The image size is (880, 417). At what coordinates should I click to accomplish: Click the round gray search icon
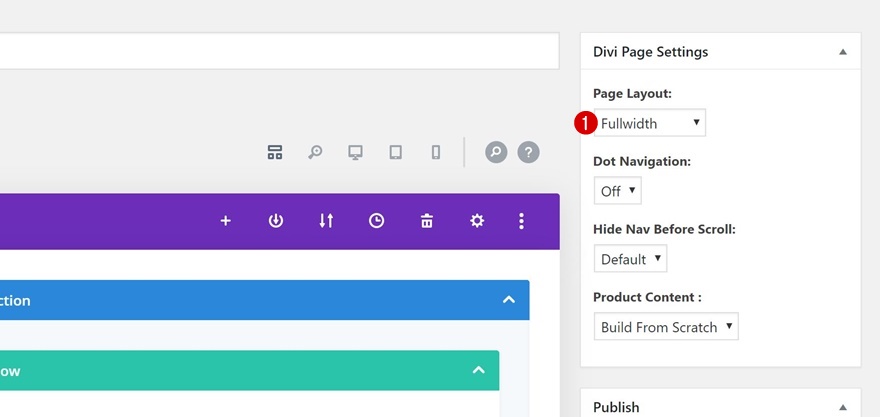pyautogui.click(x=496, y=152)
